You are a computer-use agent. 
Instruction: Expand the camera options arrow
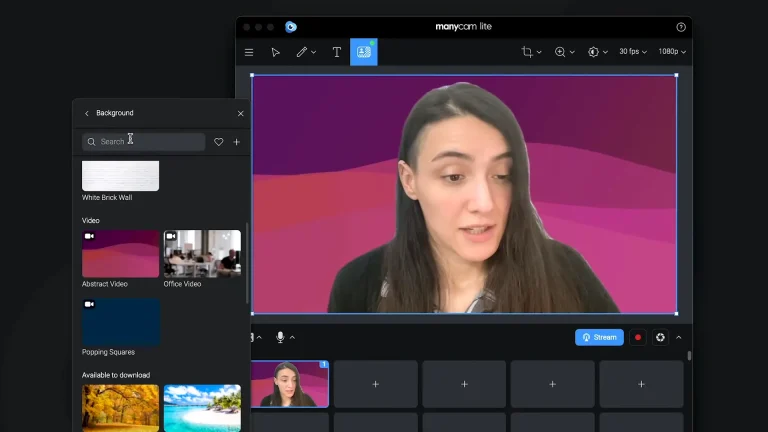(259, 337)
